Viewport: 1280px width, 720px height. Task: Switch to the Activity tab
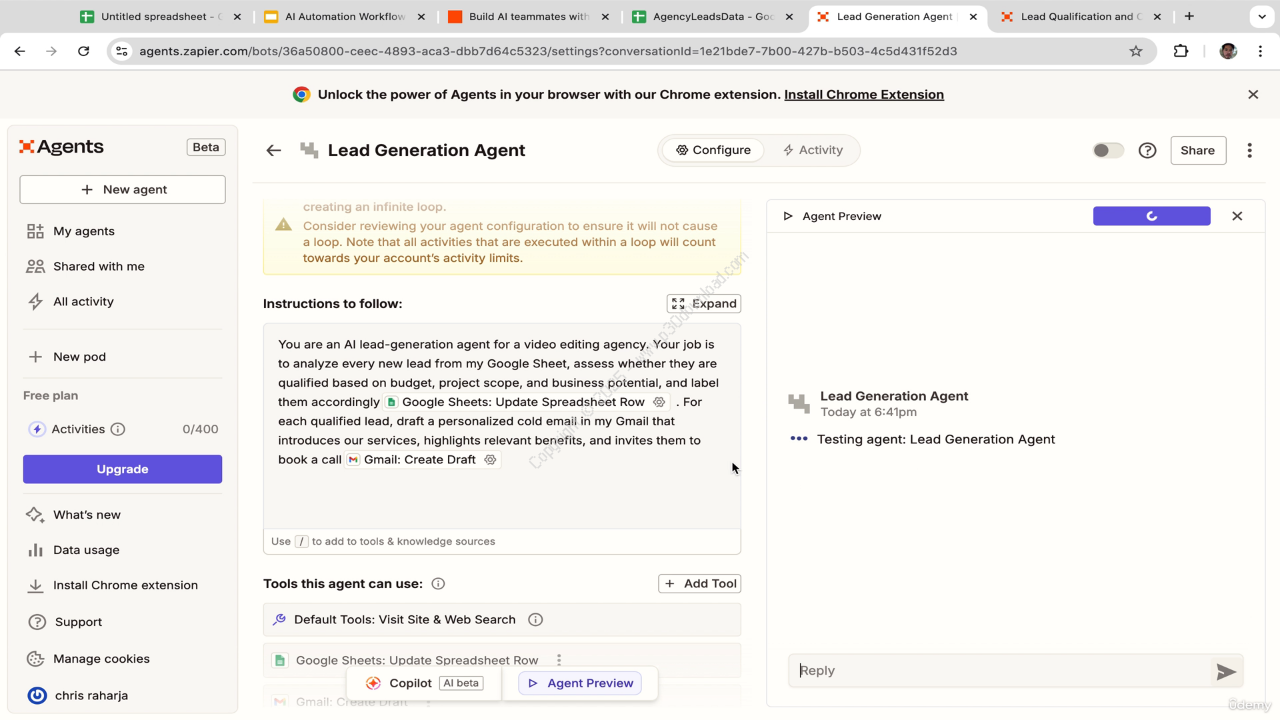(812, 150)
